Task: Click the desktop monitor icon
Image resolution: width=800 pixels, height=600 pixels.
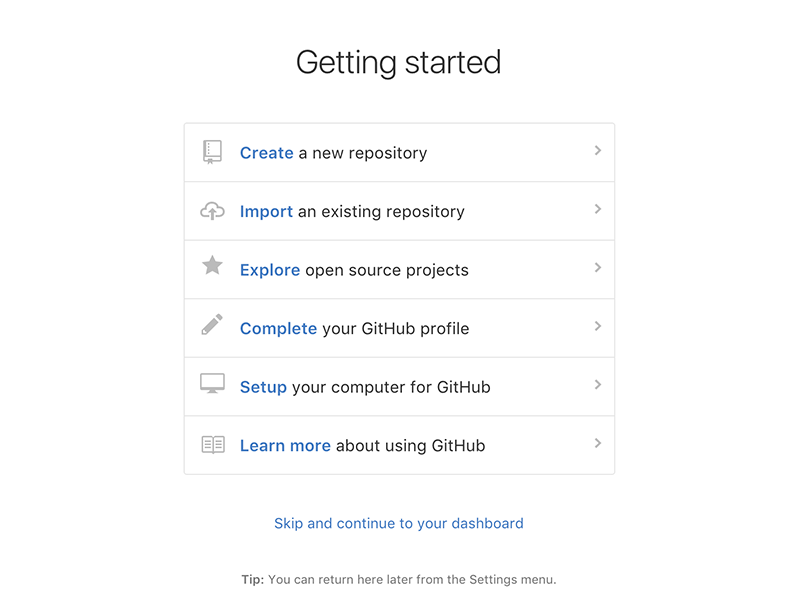Action: tap(212, 384)
